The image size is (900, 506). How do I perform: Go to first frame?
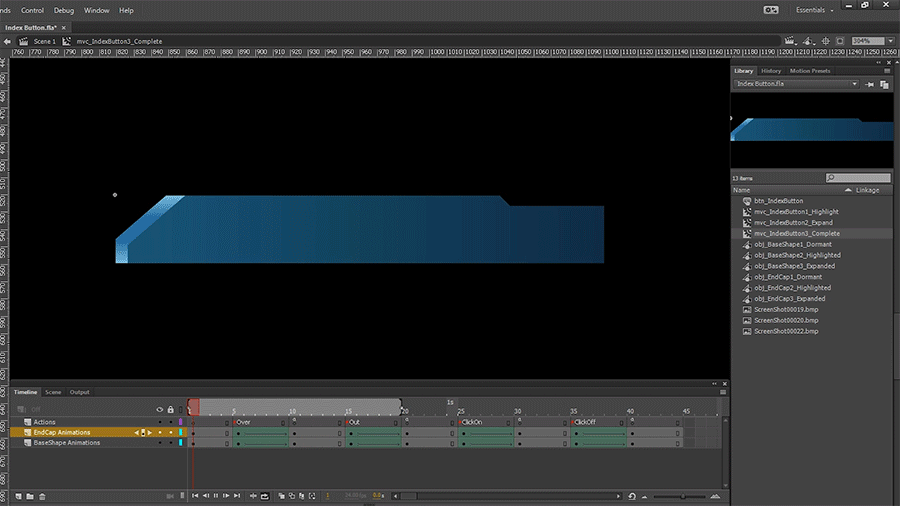195,496
